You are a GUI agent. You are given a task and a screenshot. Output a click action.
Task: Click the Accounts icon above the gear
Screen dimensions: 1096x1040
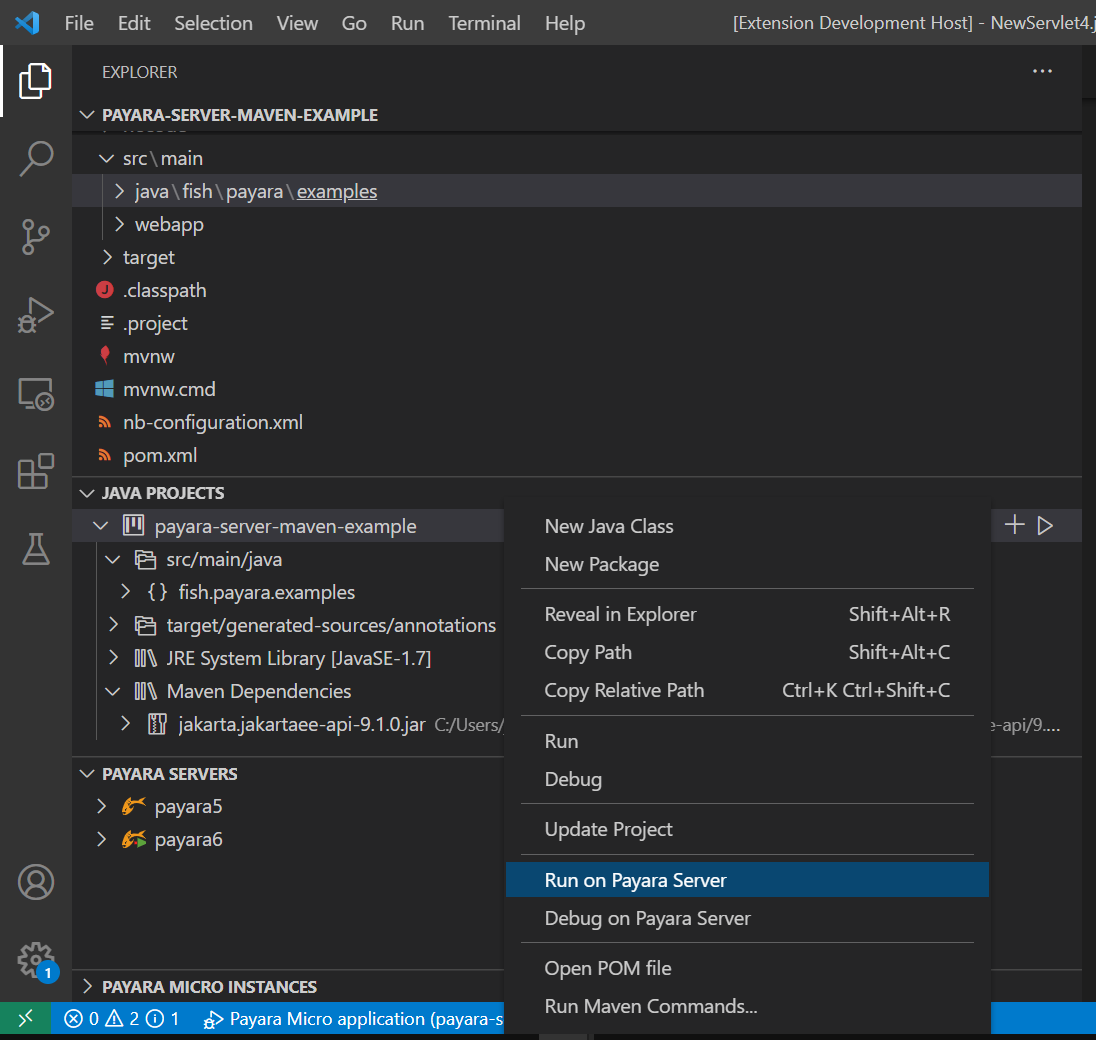[x=36, y=882]
